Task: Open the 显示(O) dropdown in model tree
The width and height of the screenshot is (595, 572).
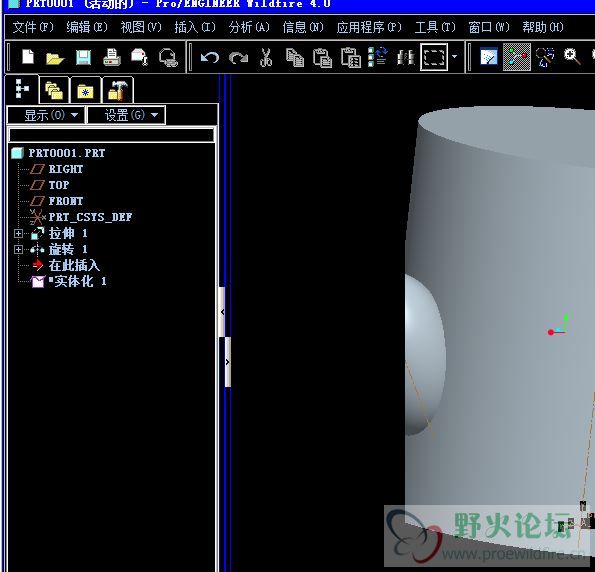Action: tap(46, 115)
